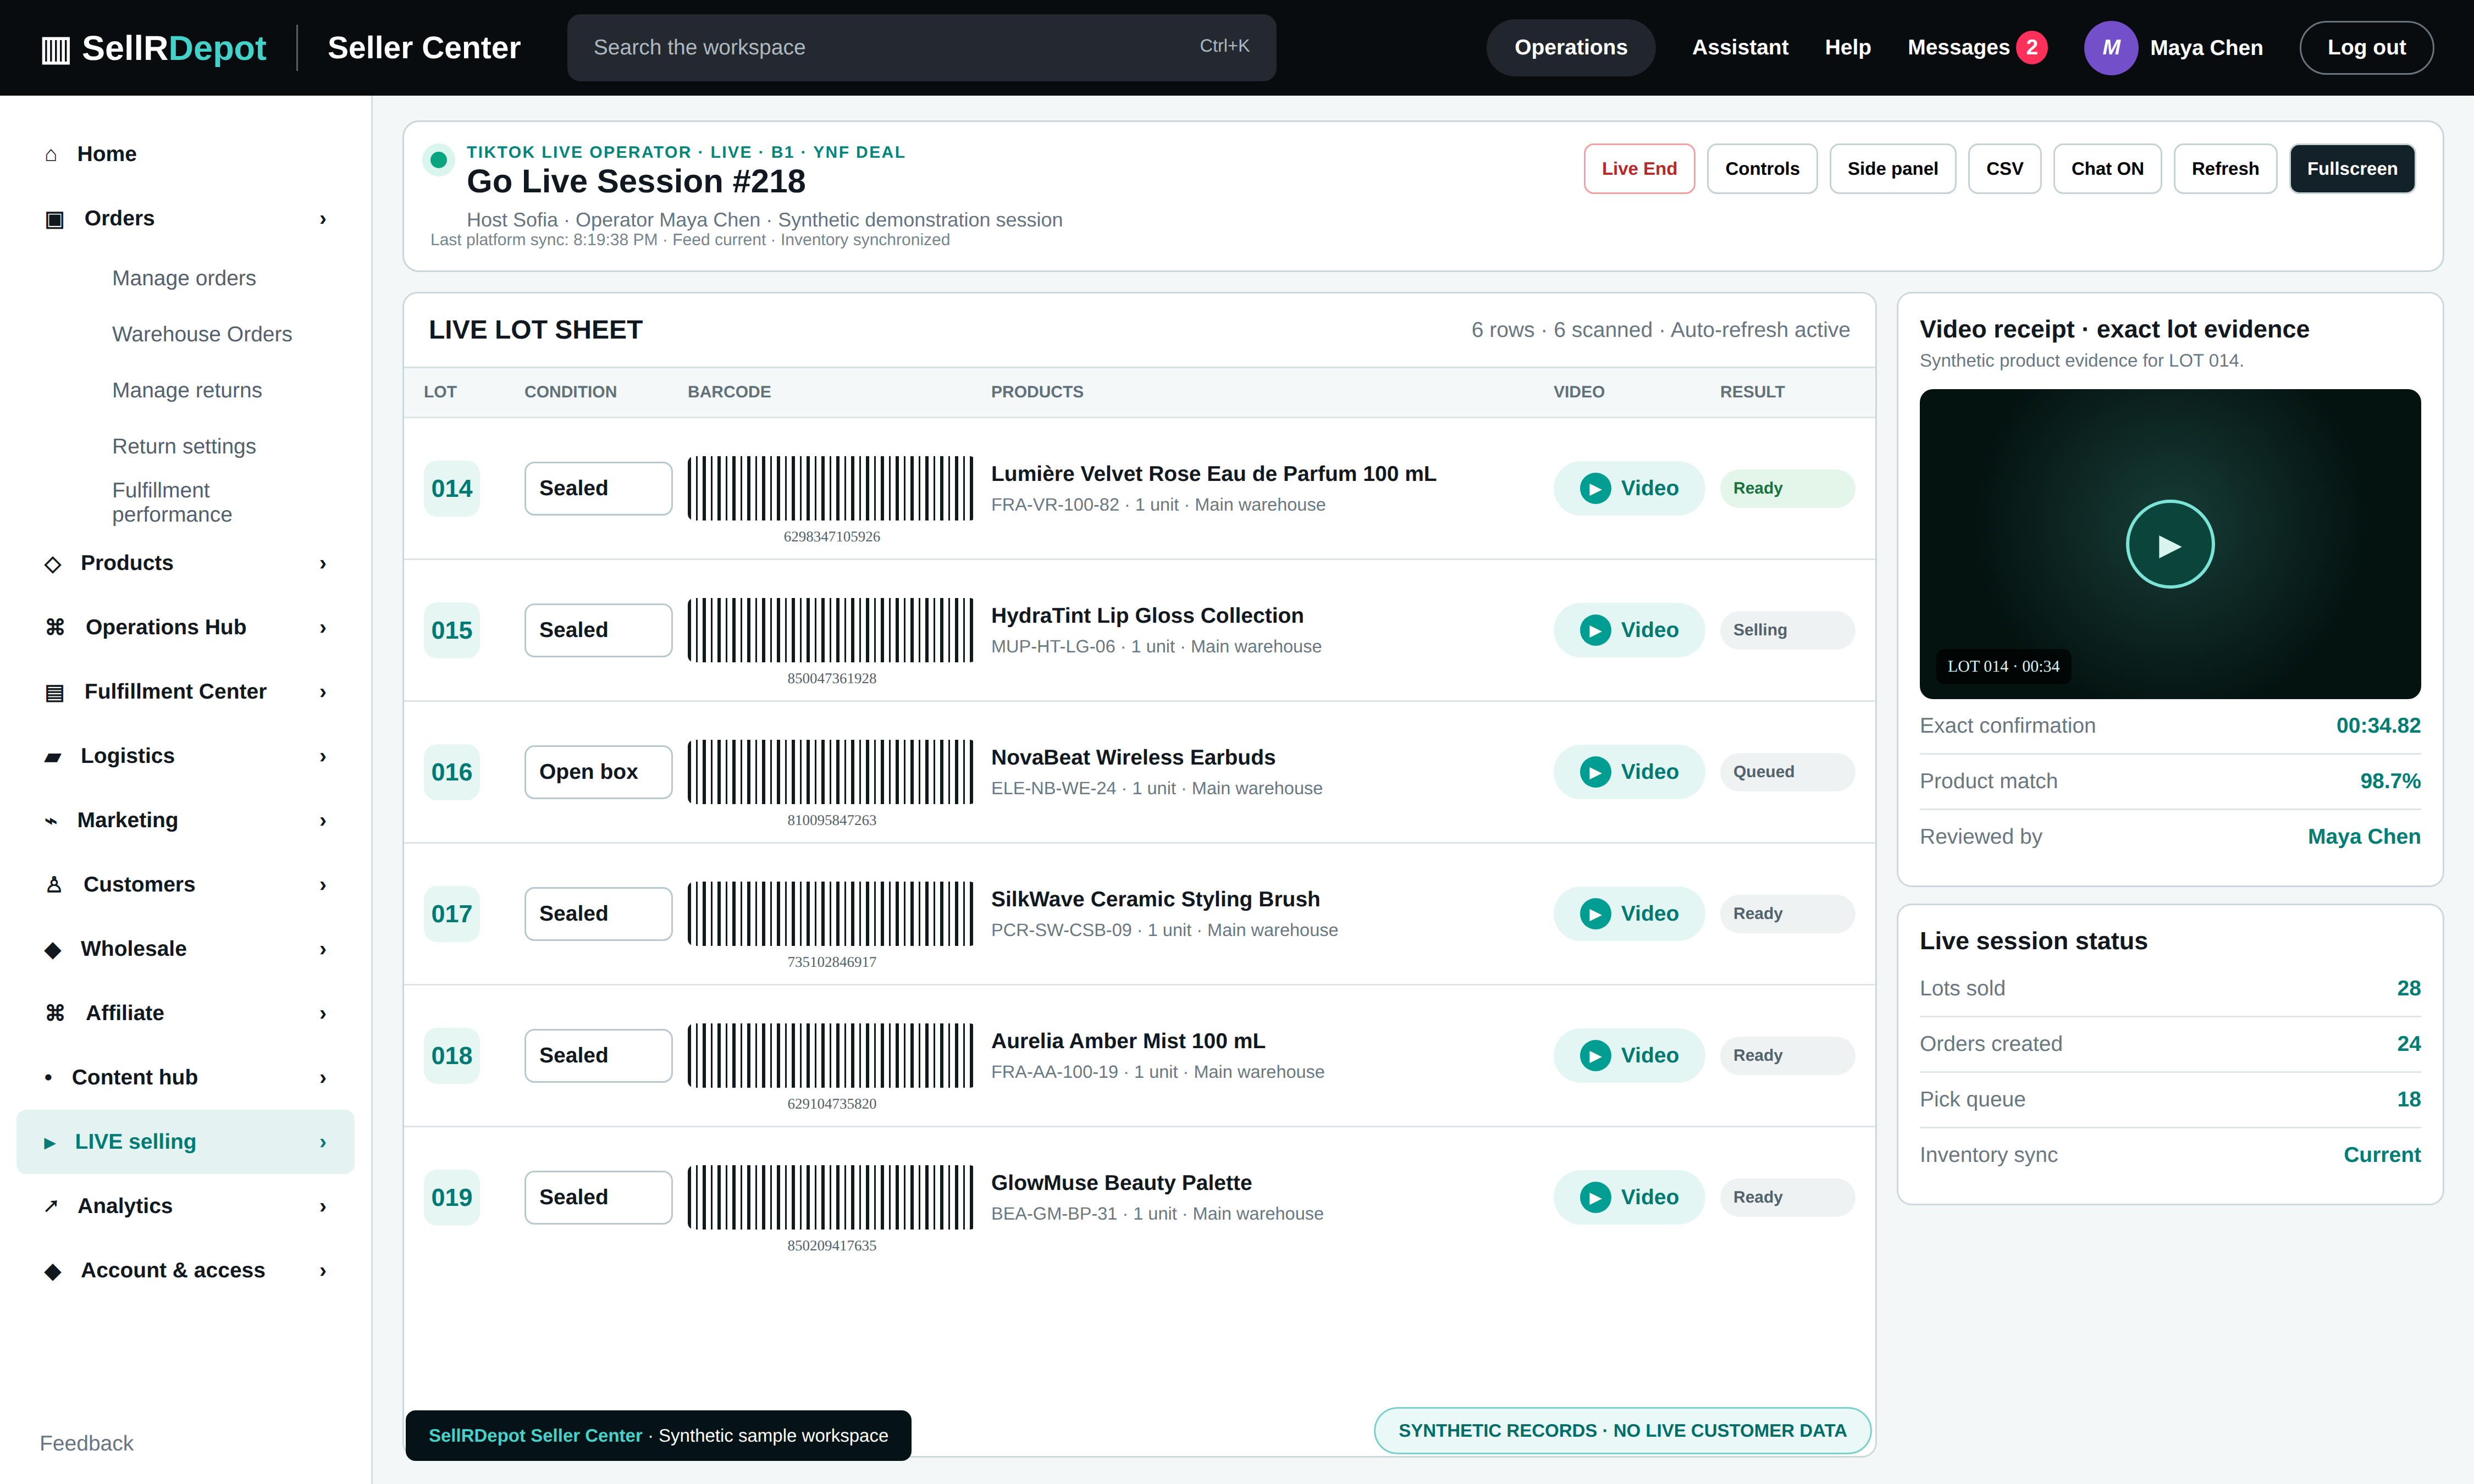Click the Refresh button
The height and width of the screenshot is (1484, 2474).
pos(2224,169)
